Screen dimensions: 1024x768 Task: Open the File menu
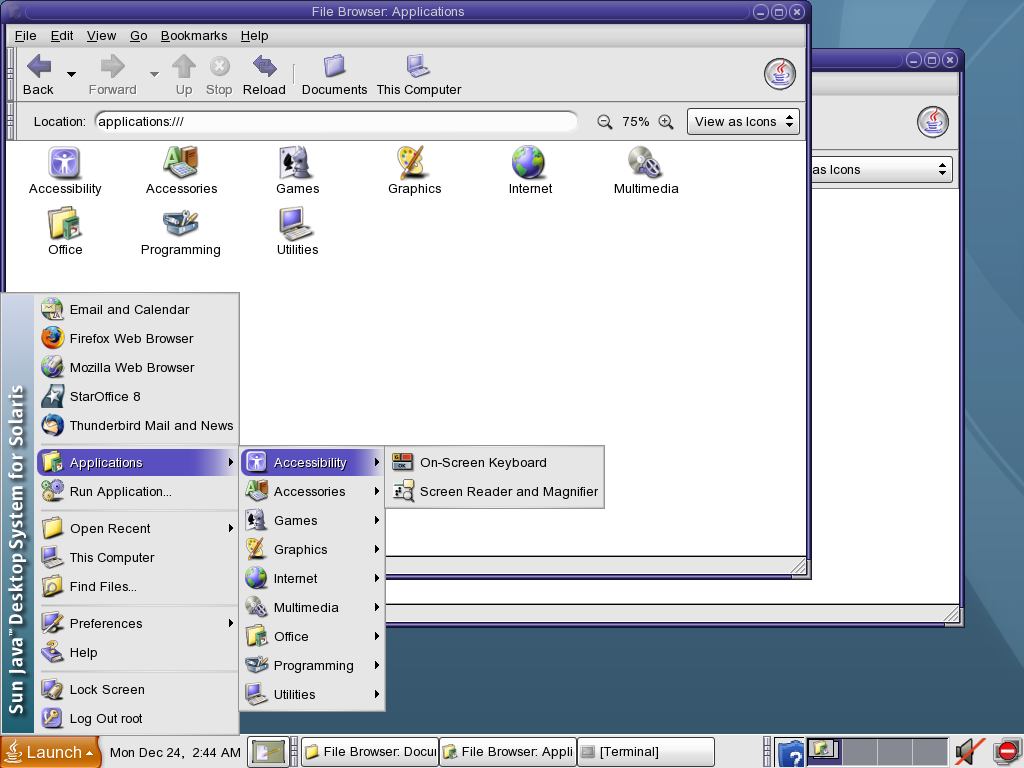[25, 36]
